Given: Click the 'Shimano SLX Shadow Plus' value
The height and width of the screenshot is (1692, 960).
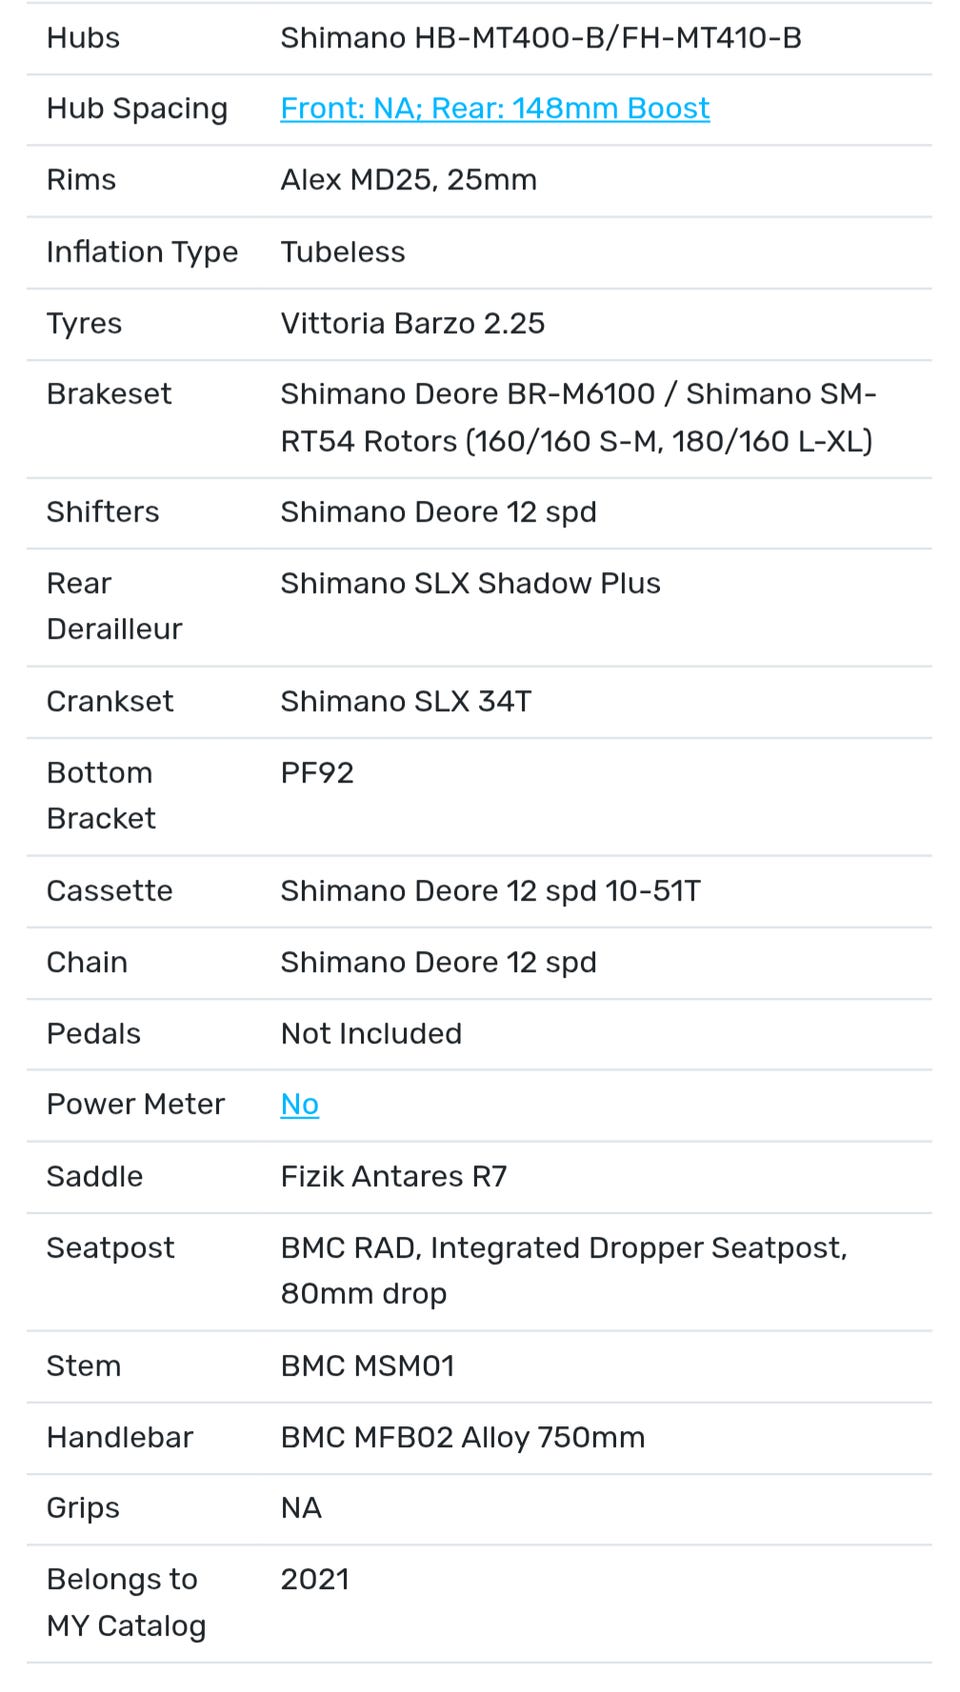Looking at the screenshot, I should (x=470, y=583).
